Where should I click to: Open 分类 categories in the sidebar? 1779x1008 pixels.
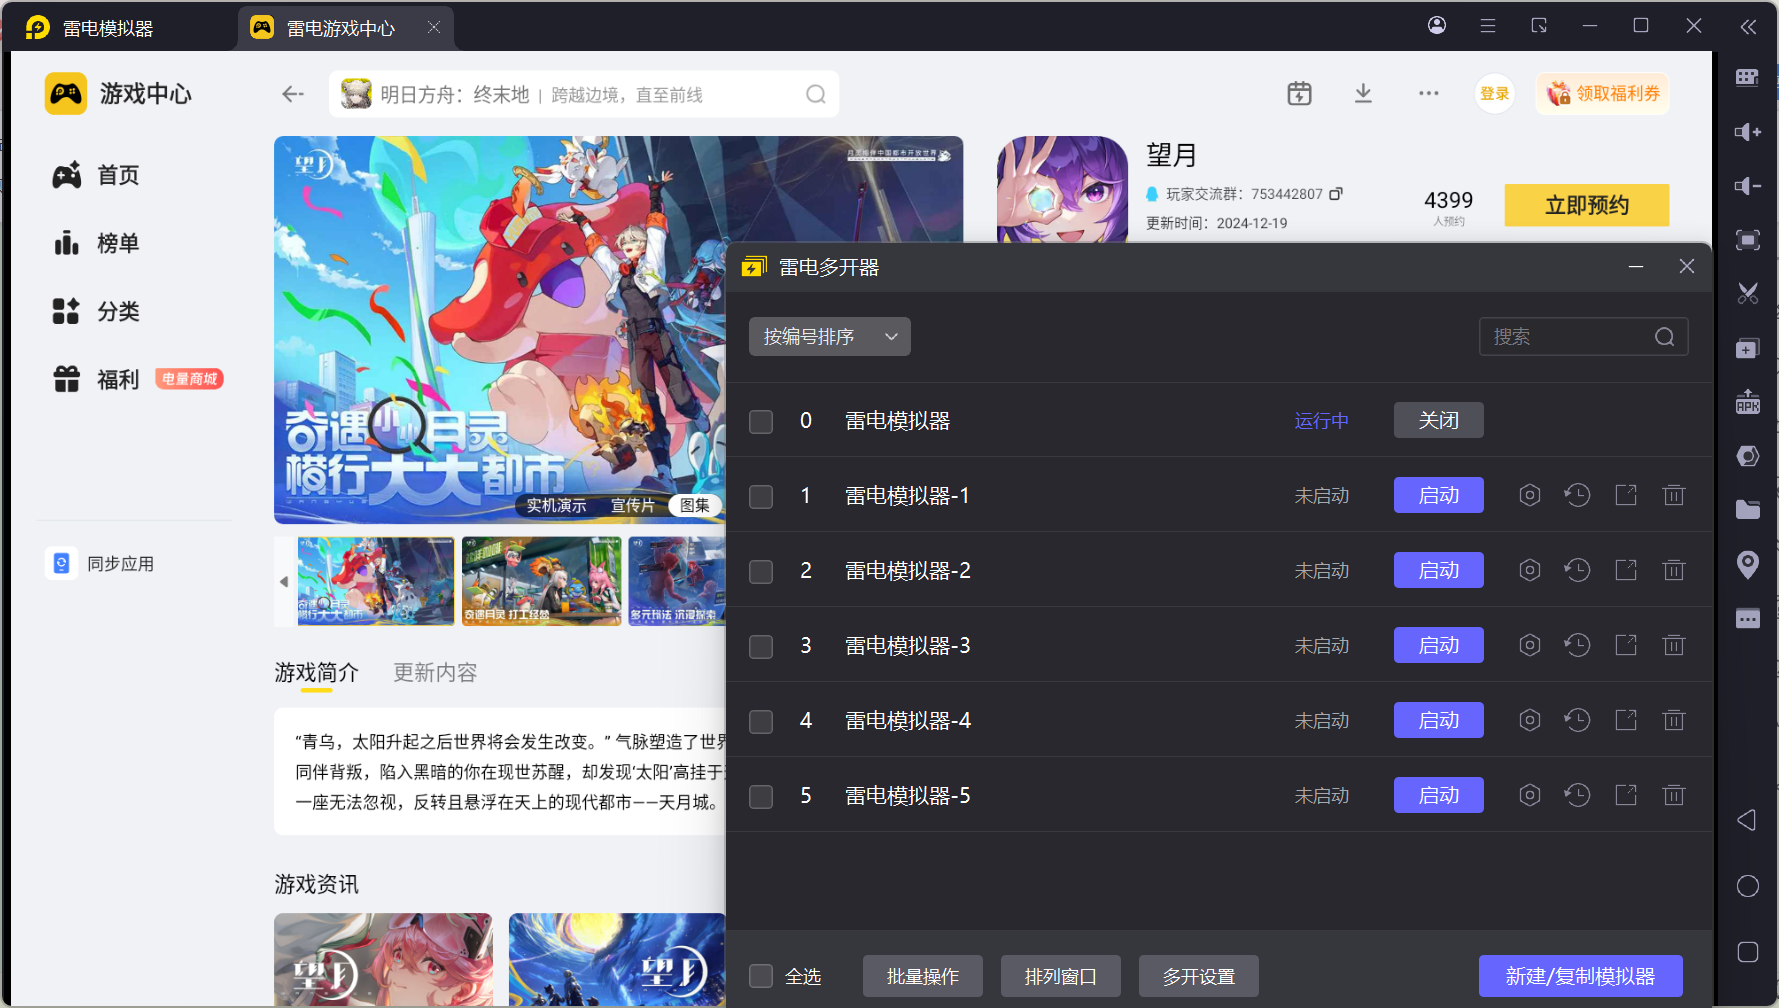tap(96, 311)
